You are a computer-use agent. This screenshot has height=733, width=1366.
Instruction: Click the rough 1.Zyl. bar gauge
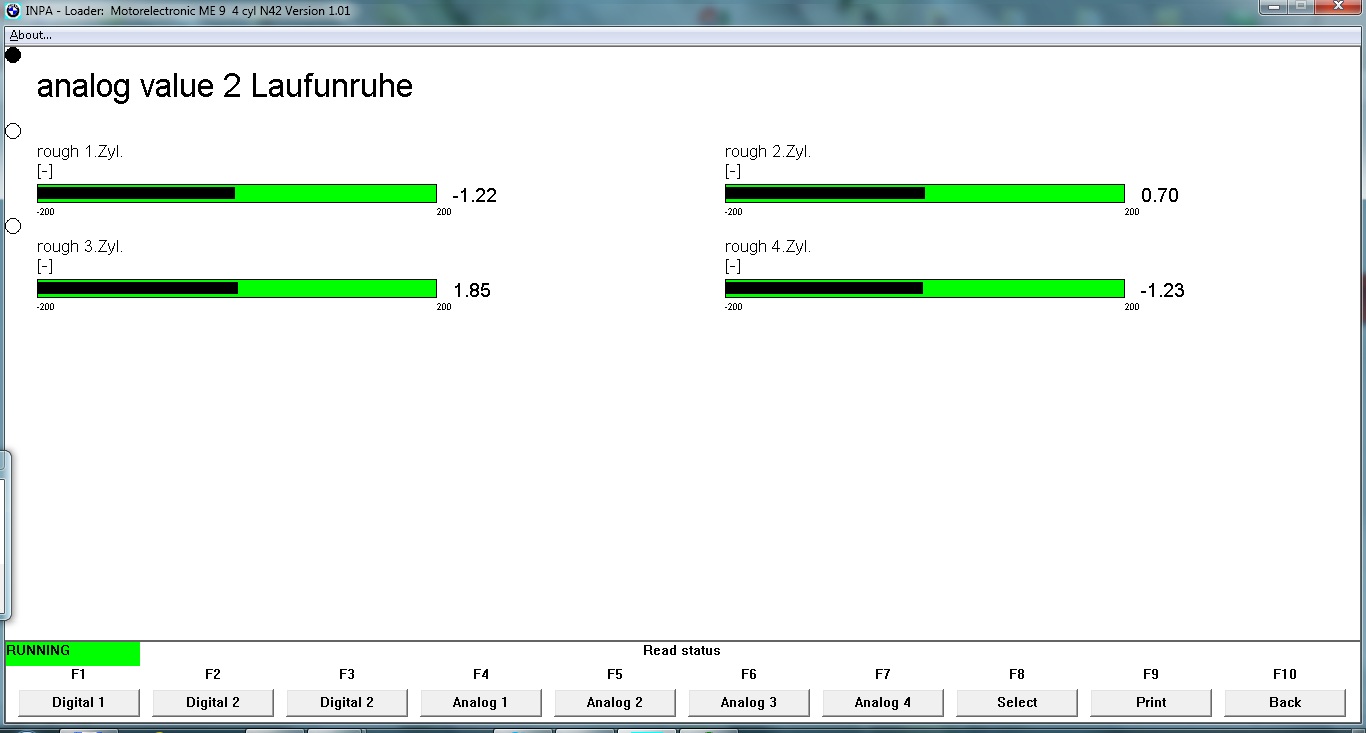point(237,193)
